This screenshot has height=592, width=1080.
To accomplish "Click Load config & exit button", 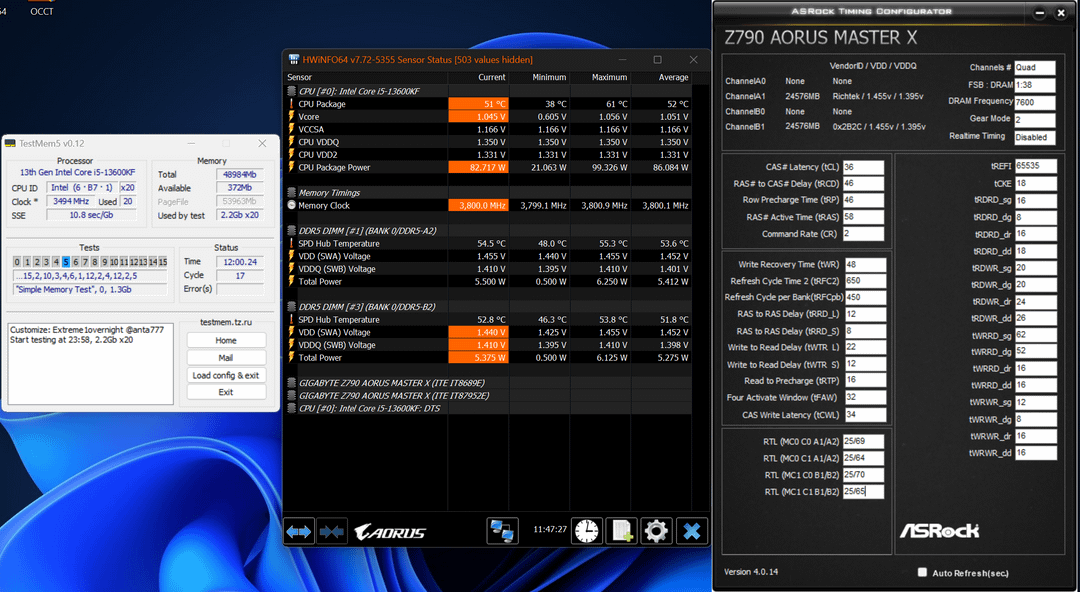I will [x=226, y=375].
